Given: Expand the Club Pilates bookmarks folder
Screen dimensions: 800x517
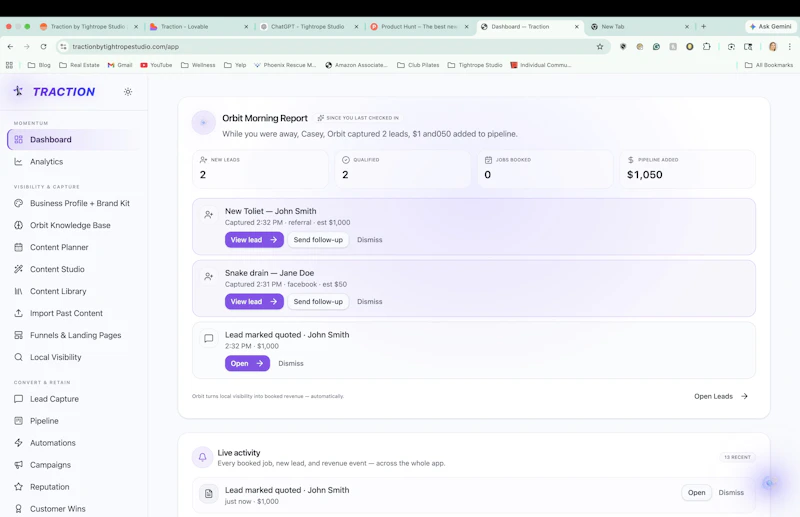Looking at the screenshot, I should click(418, 65).
